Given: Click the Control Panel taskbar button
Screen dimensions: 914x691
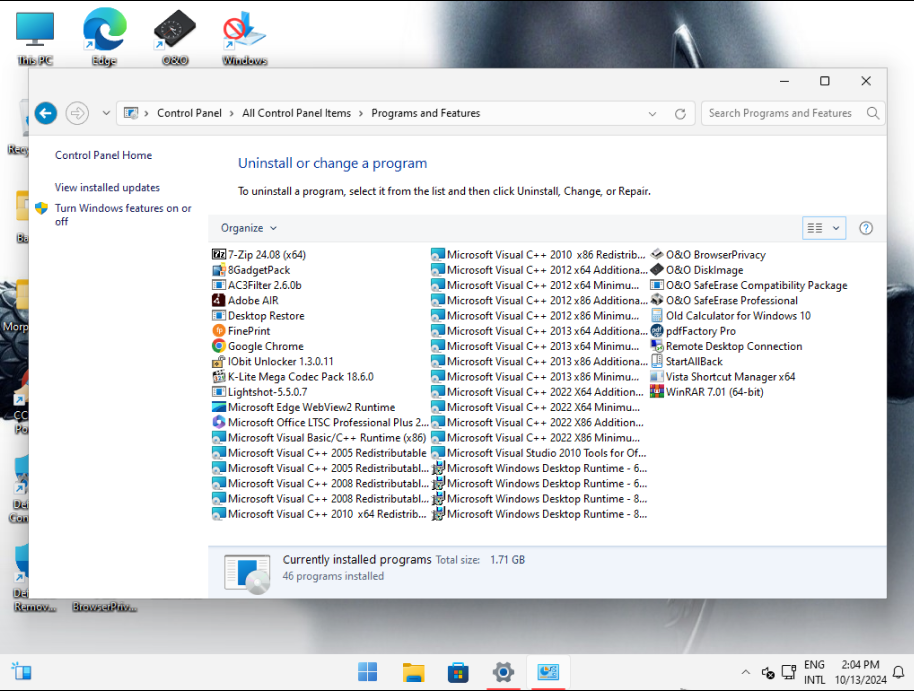Looking at the screenshot, I should [x=548, y=672].
